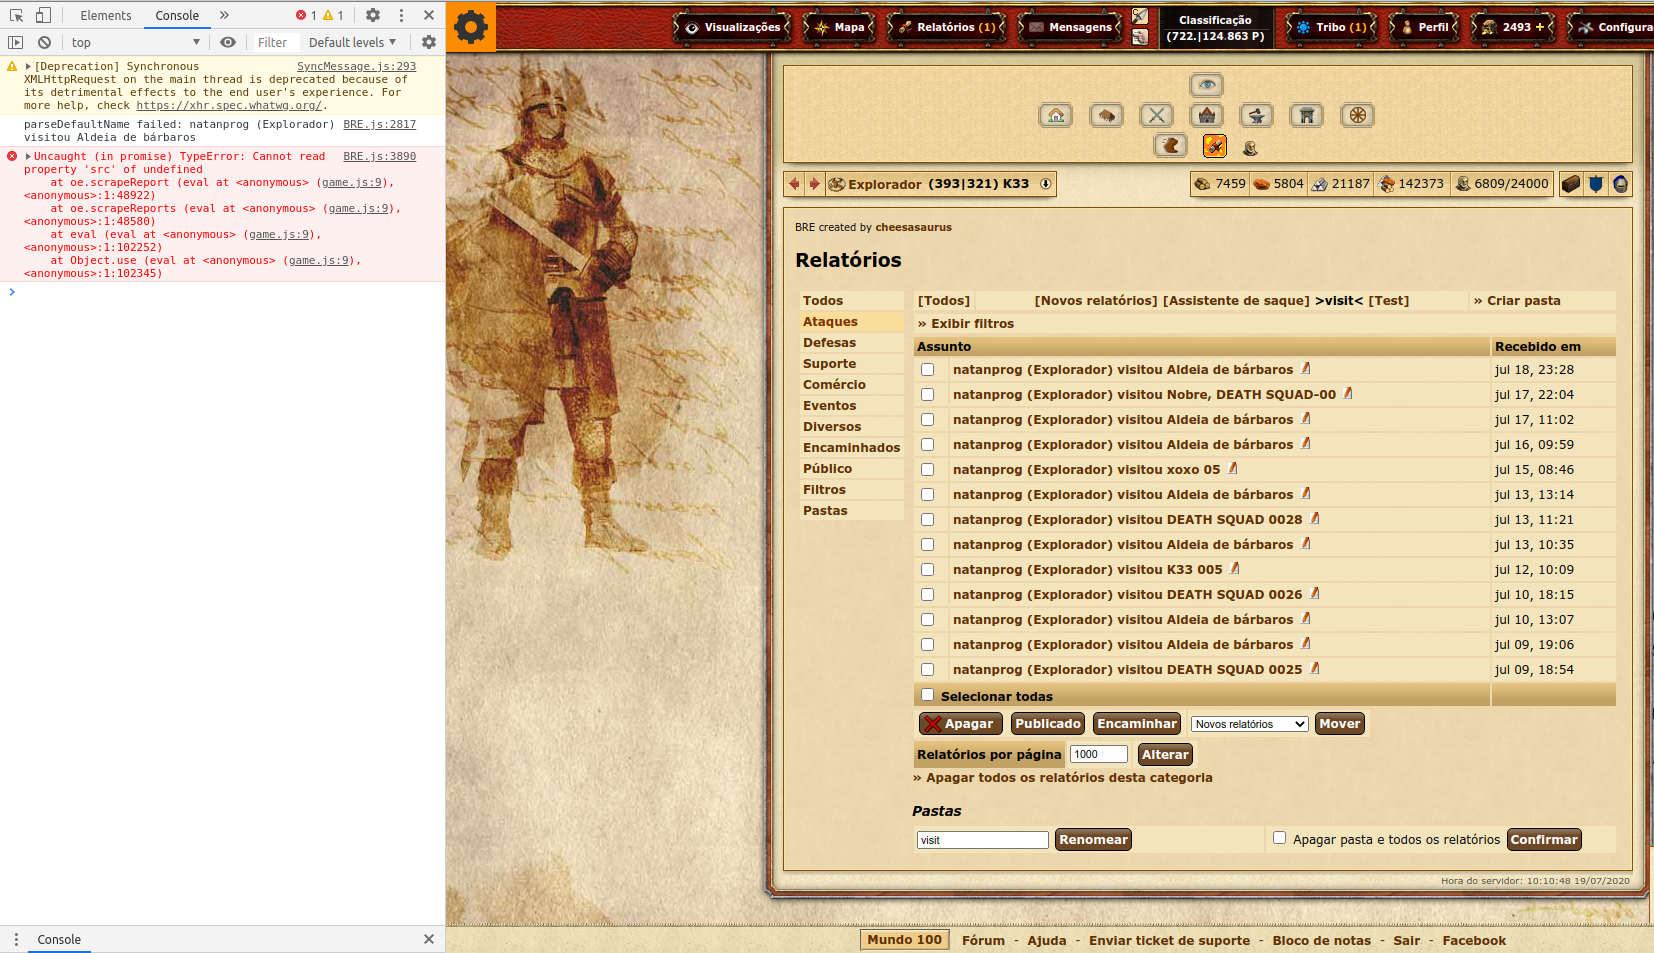Show console sidebar toggle icon
This screenshot has height=953, width=1654.
pos(15,42)
